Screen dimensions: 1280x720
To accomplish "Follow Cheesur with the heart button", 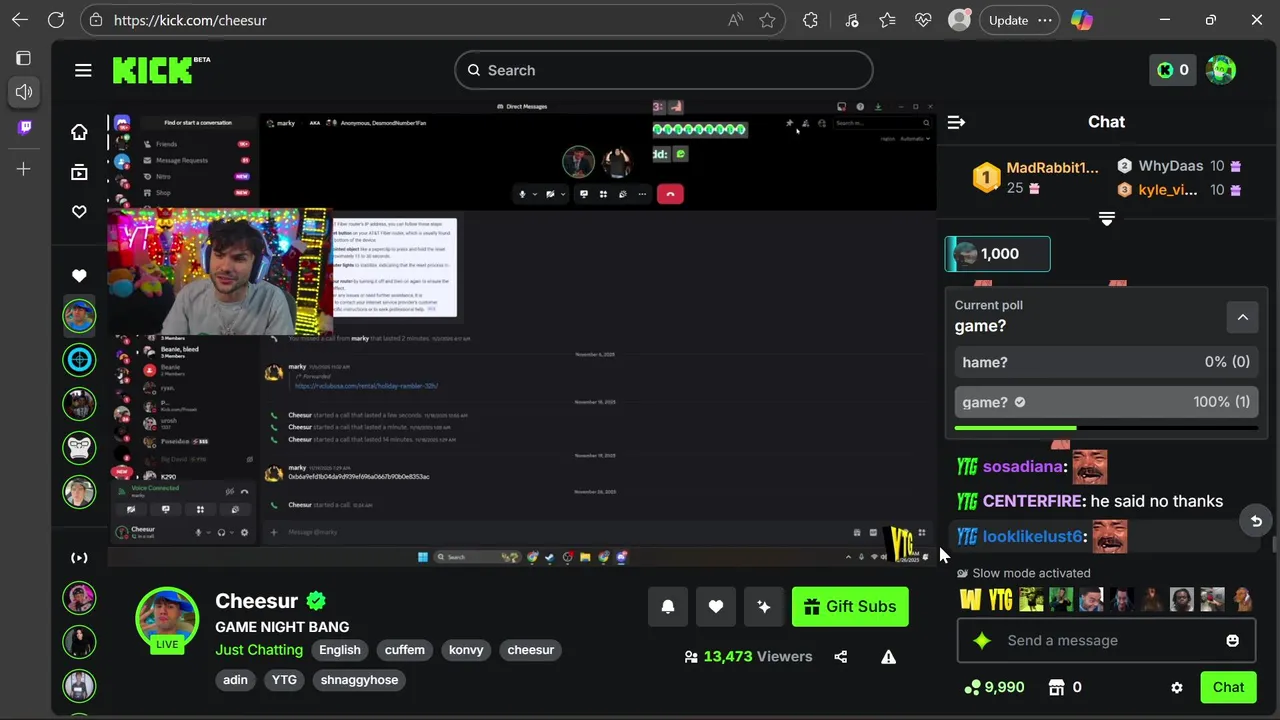I will click(x=716, y=606).
